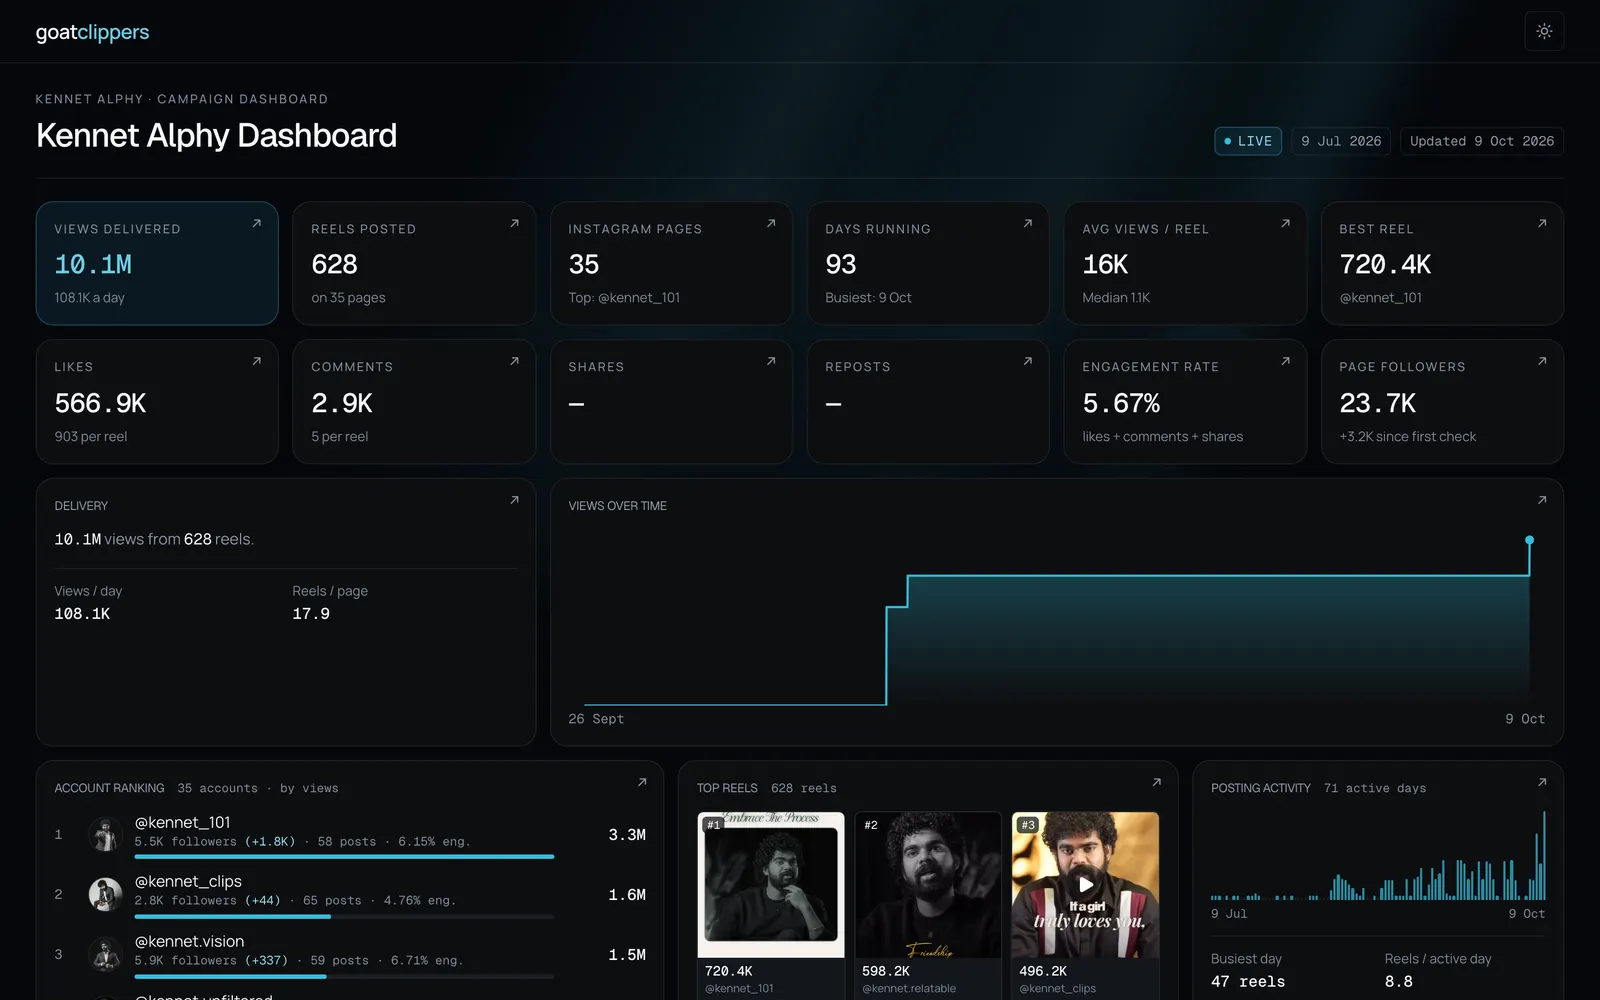Open the Page Followers card arrow icon
The width and height of the screenshot is (1600, 1000).
point(1542,362)
